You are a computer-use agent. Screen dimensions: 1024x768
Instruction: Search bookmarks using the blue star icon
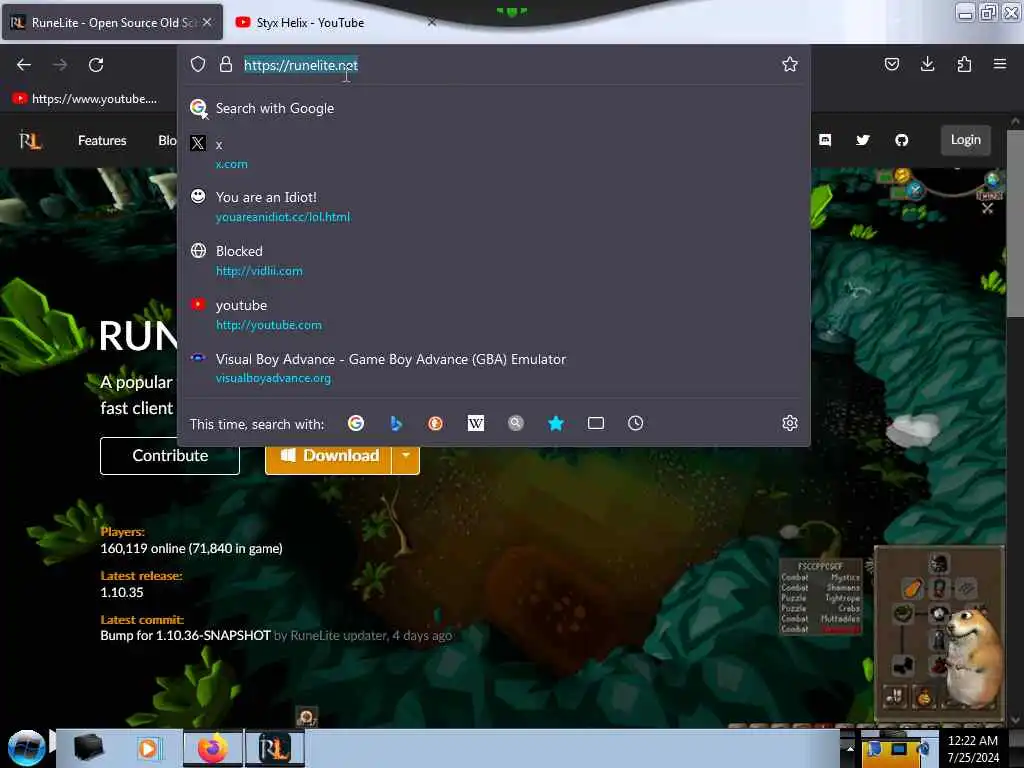[x=556, y=423]
